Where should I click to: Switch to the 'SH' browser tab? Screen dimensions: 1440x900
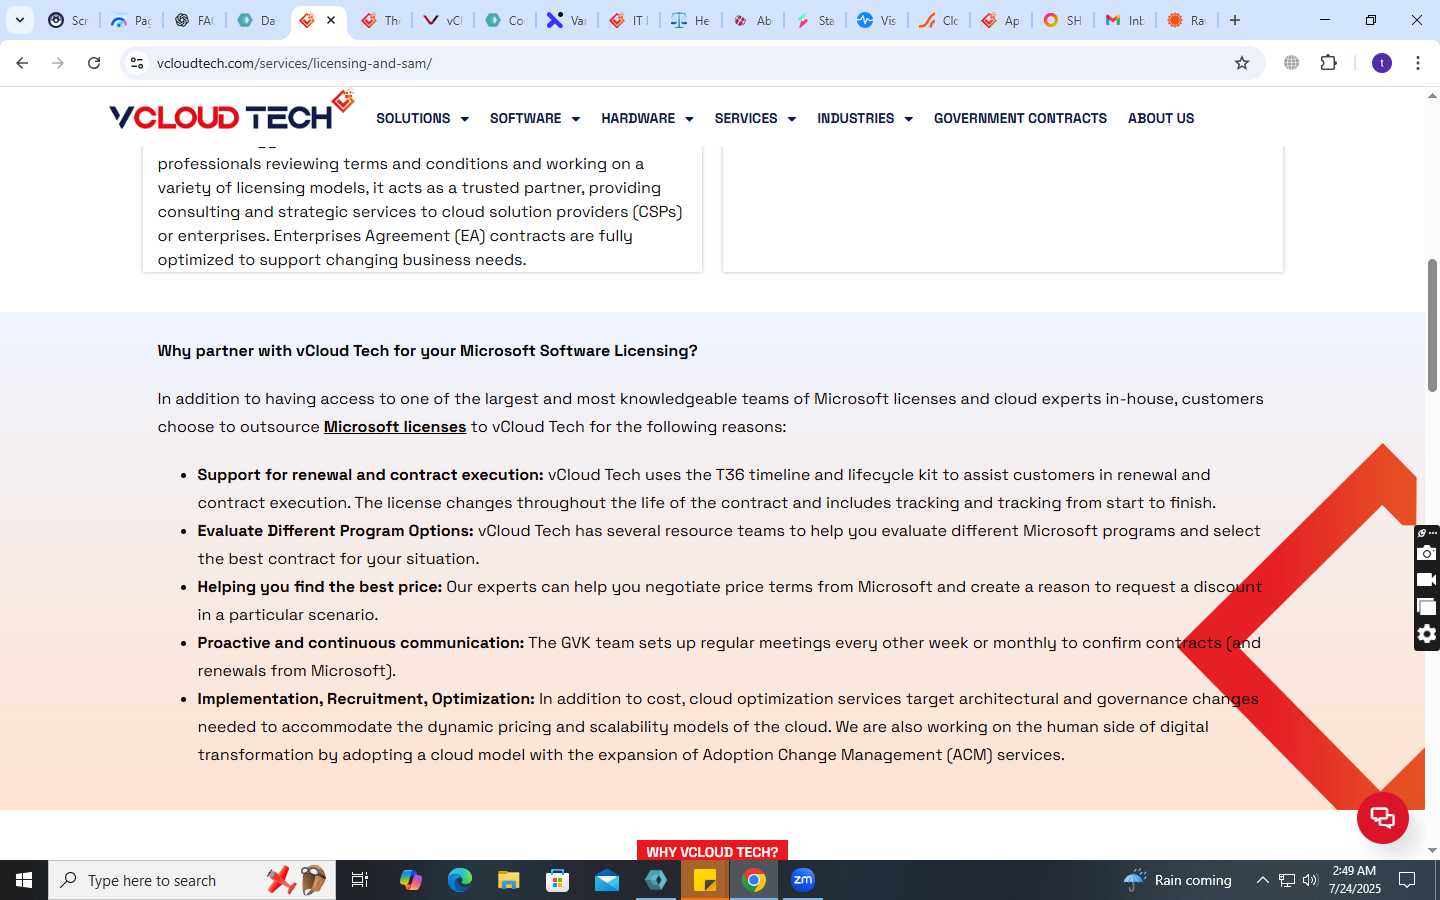tap(1062, 20)
